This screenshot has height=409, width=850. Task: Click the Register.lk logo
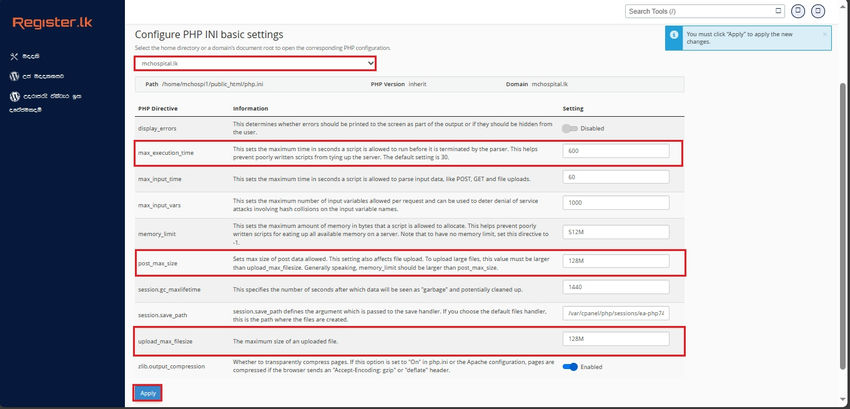coord(53,23)
